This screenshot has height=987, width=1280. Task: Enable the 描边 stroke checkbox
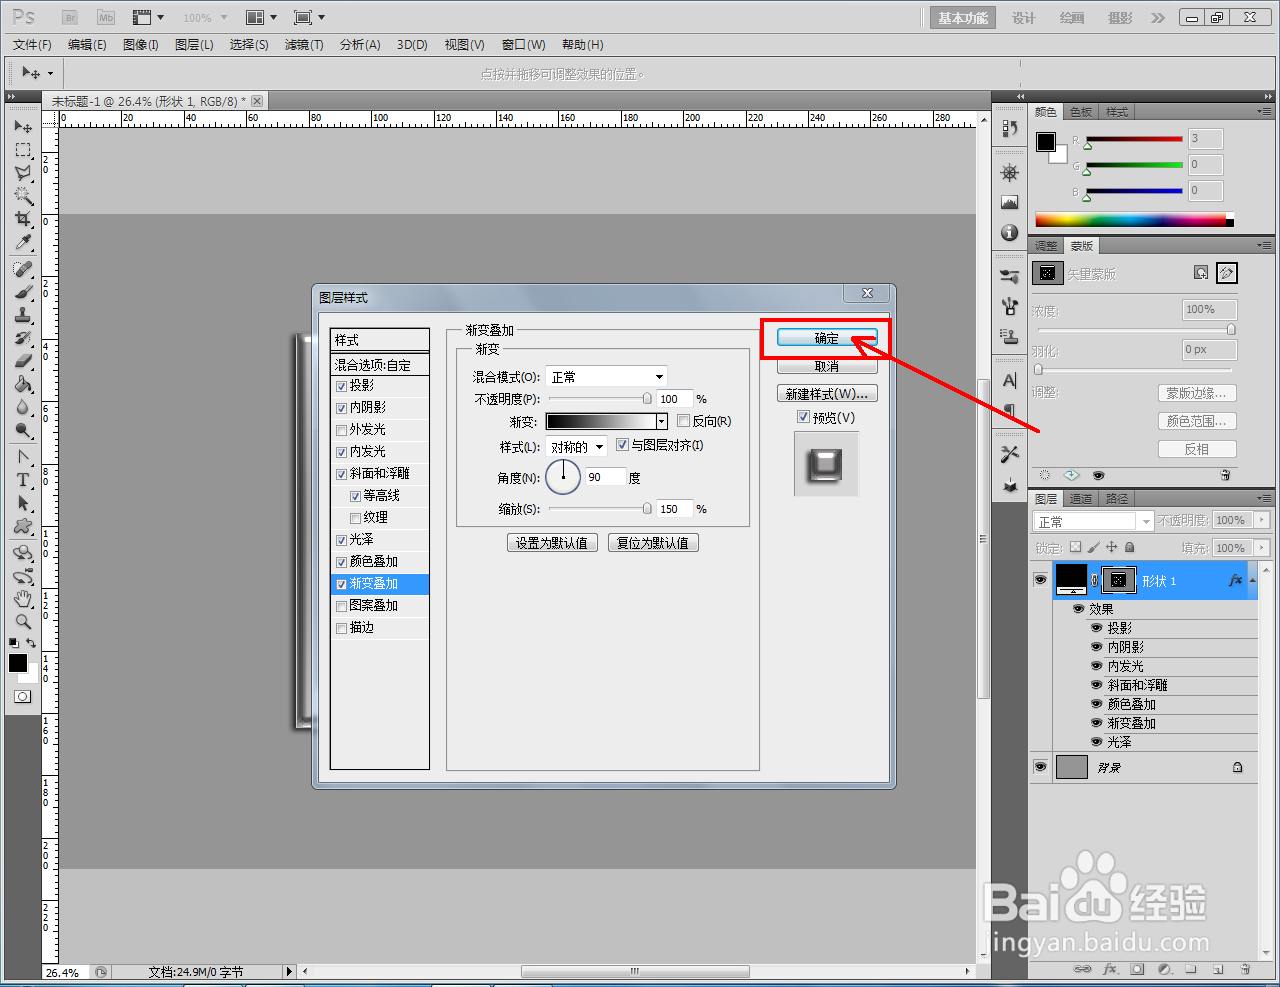tap(342, 628)
